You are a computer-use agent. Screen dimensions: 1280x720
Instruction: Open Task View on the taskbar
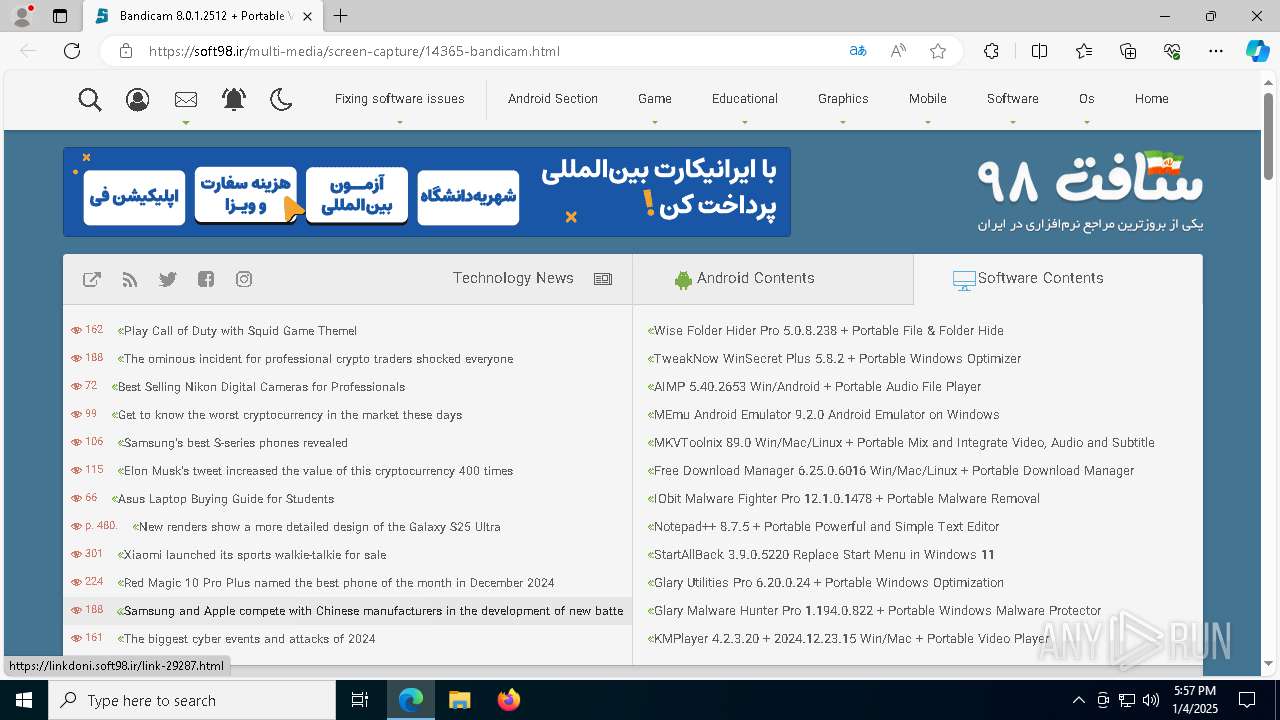[x=360, y=700]
